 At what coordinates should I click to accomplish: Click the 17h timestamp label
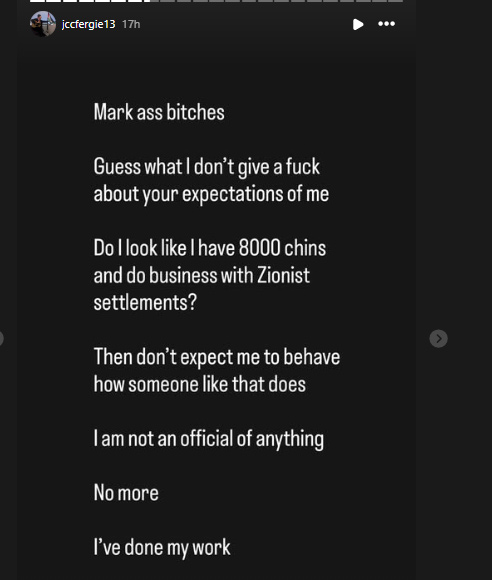click(x=131, y=24)
